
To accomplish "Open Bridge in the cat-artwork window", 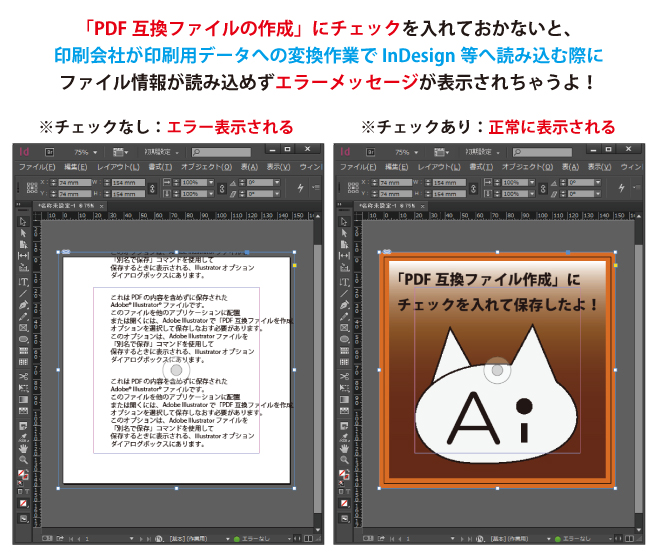I will tap(371, 152).
